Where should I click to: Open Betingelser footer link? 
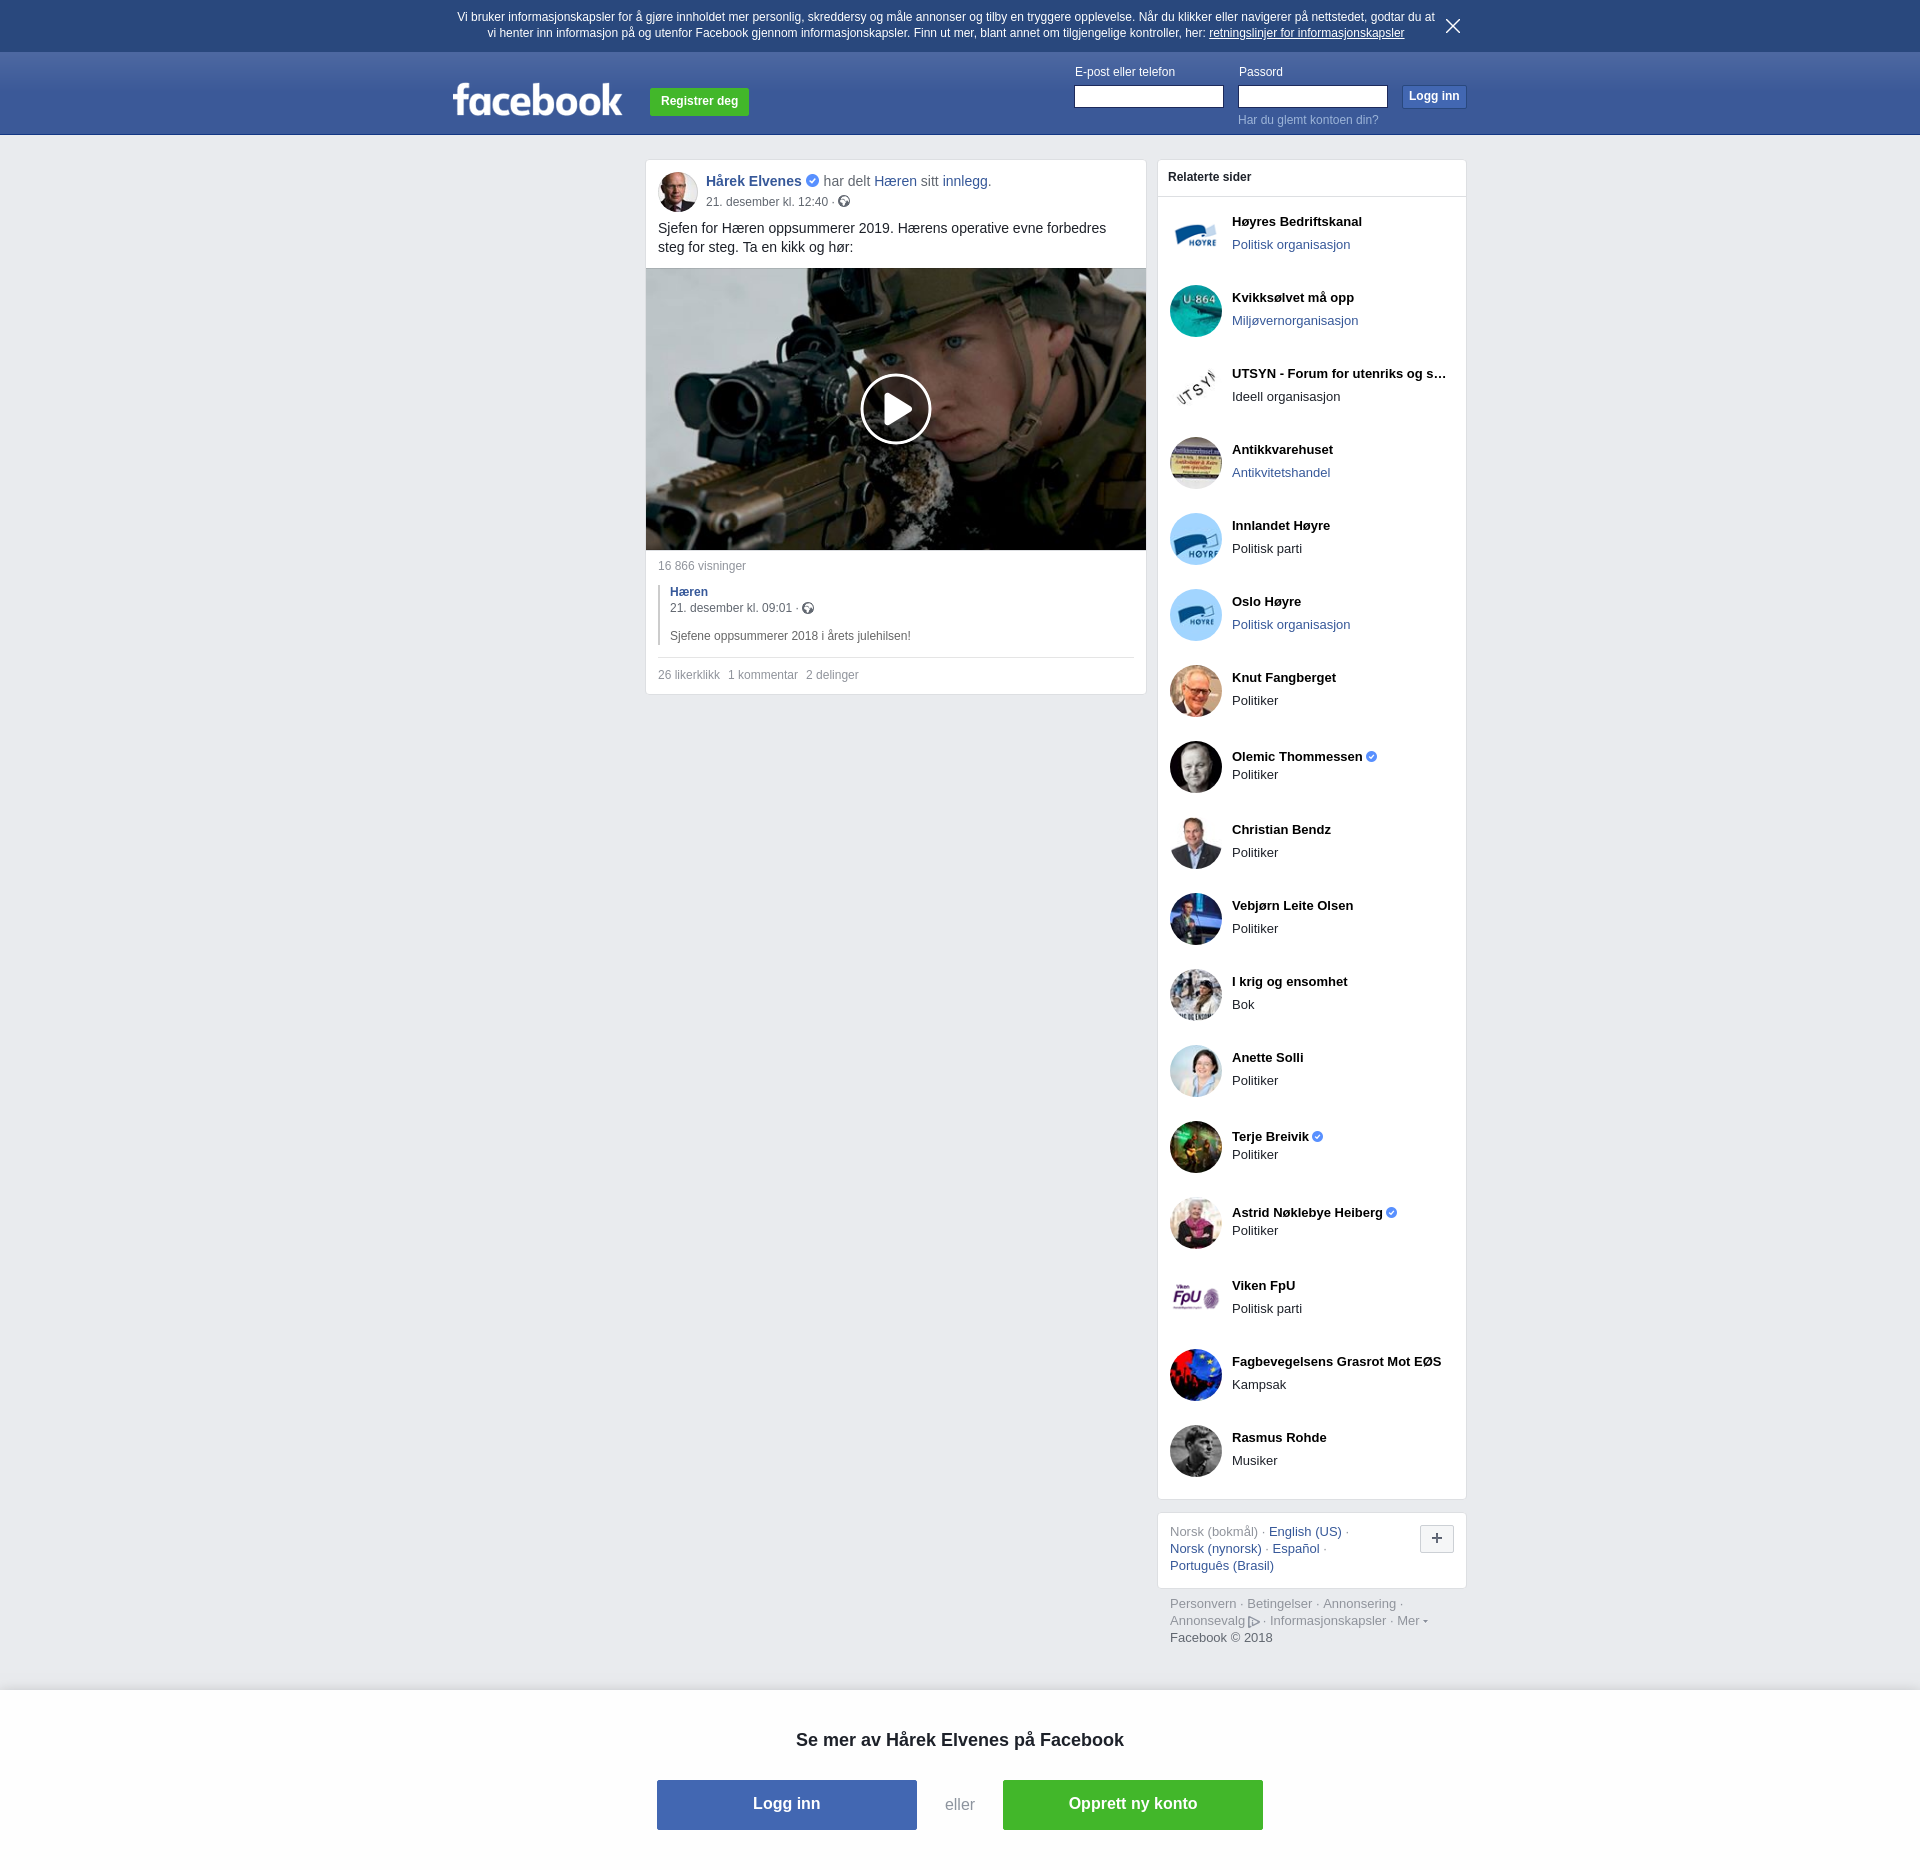1279,1604
